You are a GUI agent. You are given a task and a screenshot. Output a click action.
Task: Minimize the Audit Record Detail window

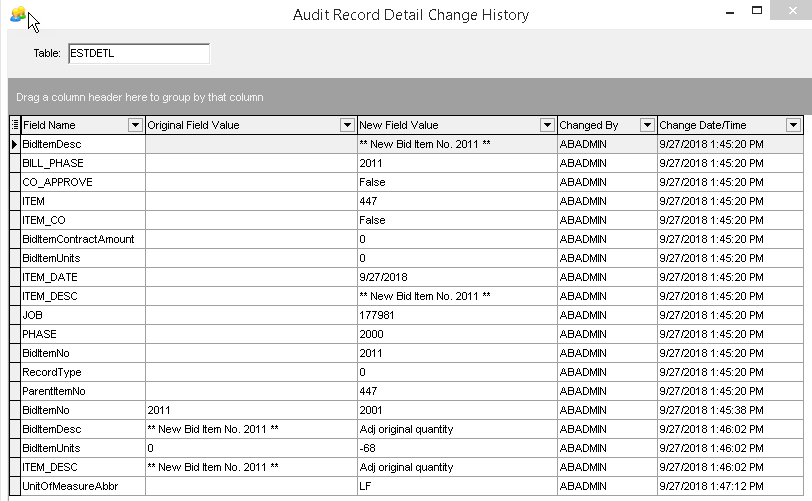point(730,11)
